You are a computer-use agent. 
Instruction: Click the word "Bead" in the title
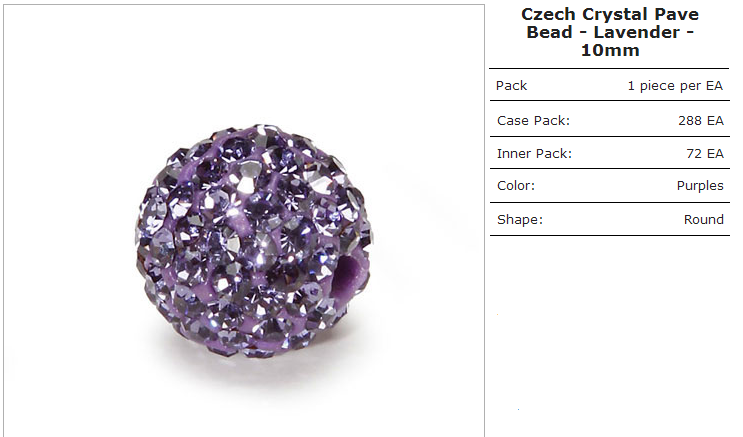click(x=549, y=32)
